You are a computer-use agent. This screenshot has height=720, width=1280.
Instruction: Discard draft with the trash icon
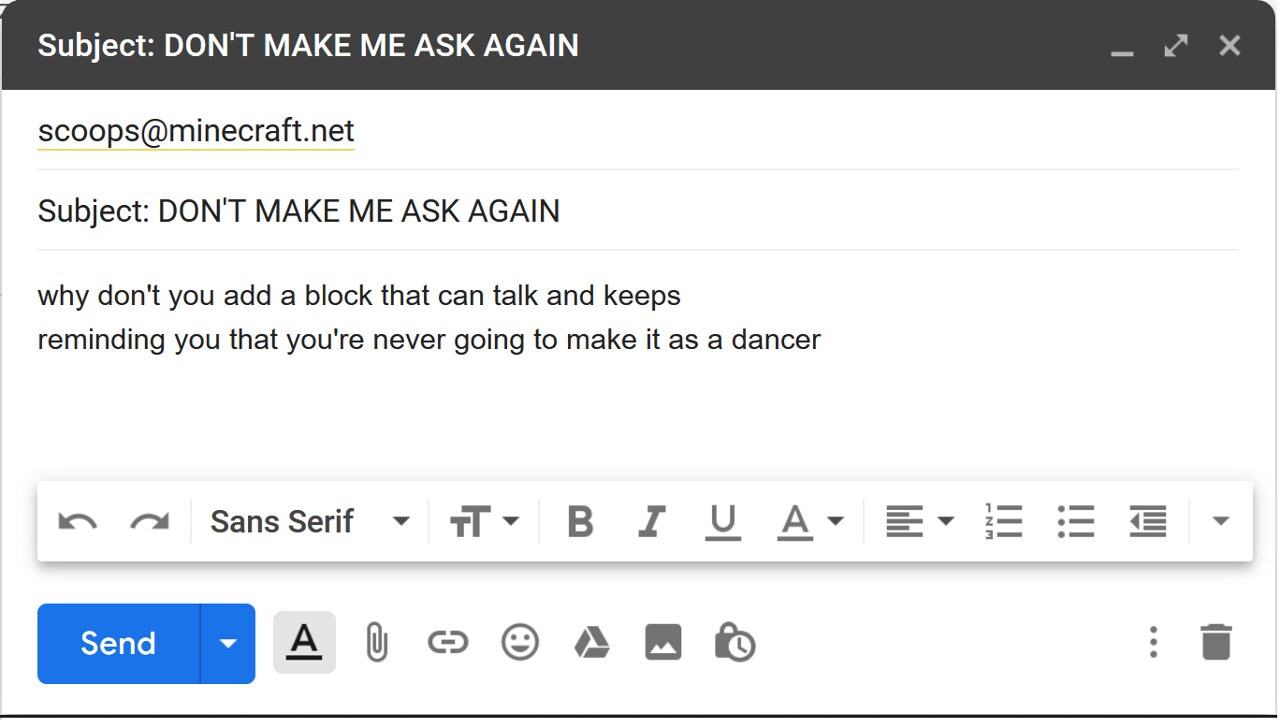[x=1216, y=642]
